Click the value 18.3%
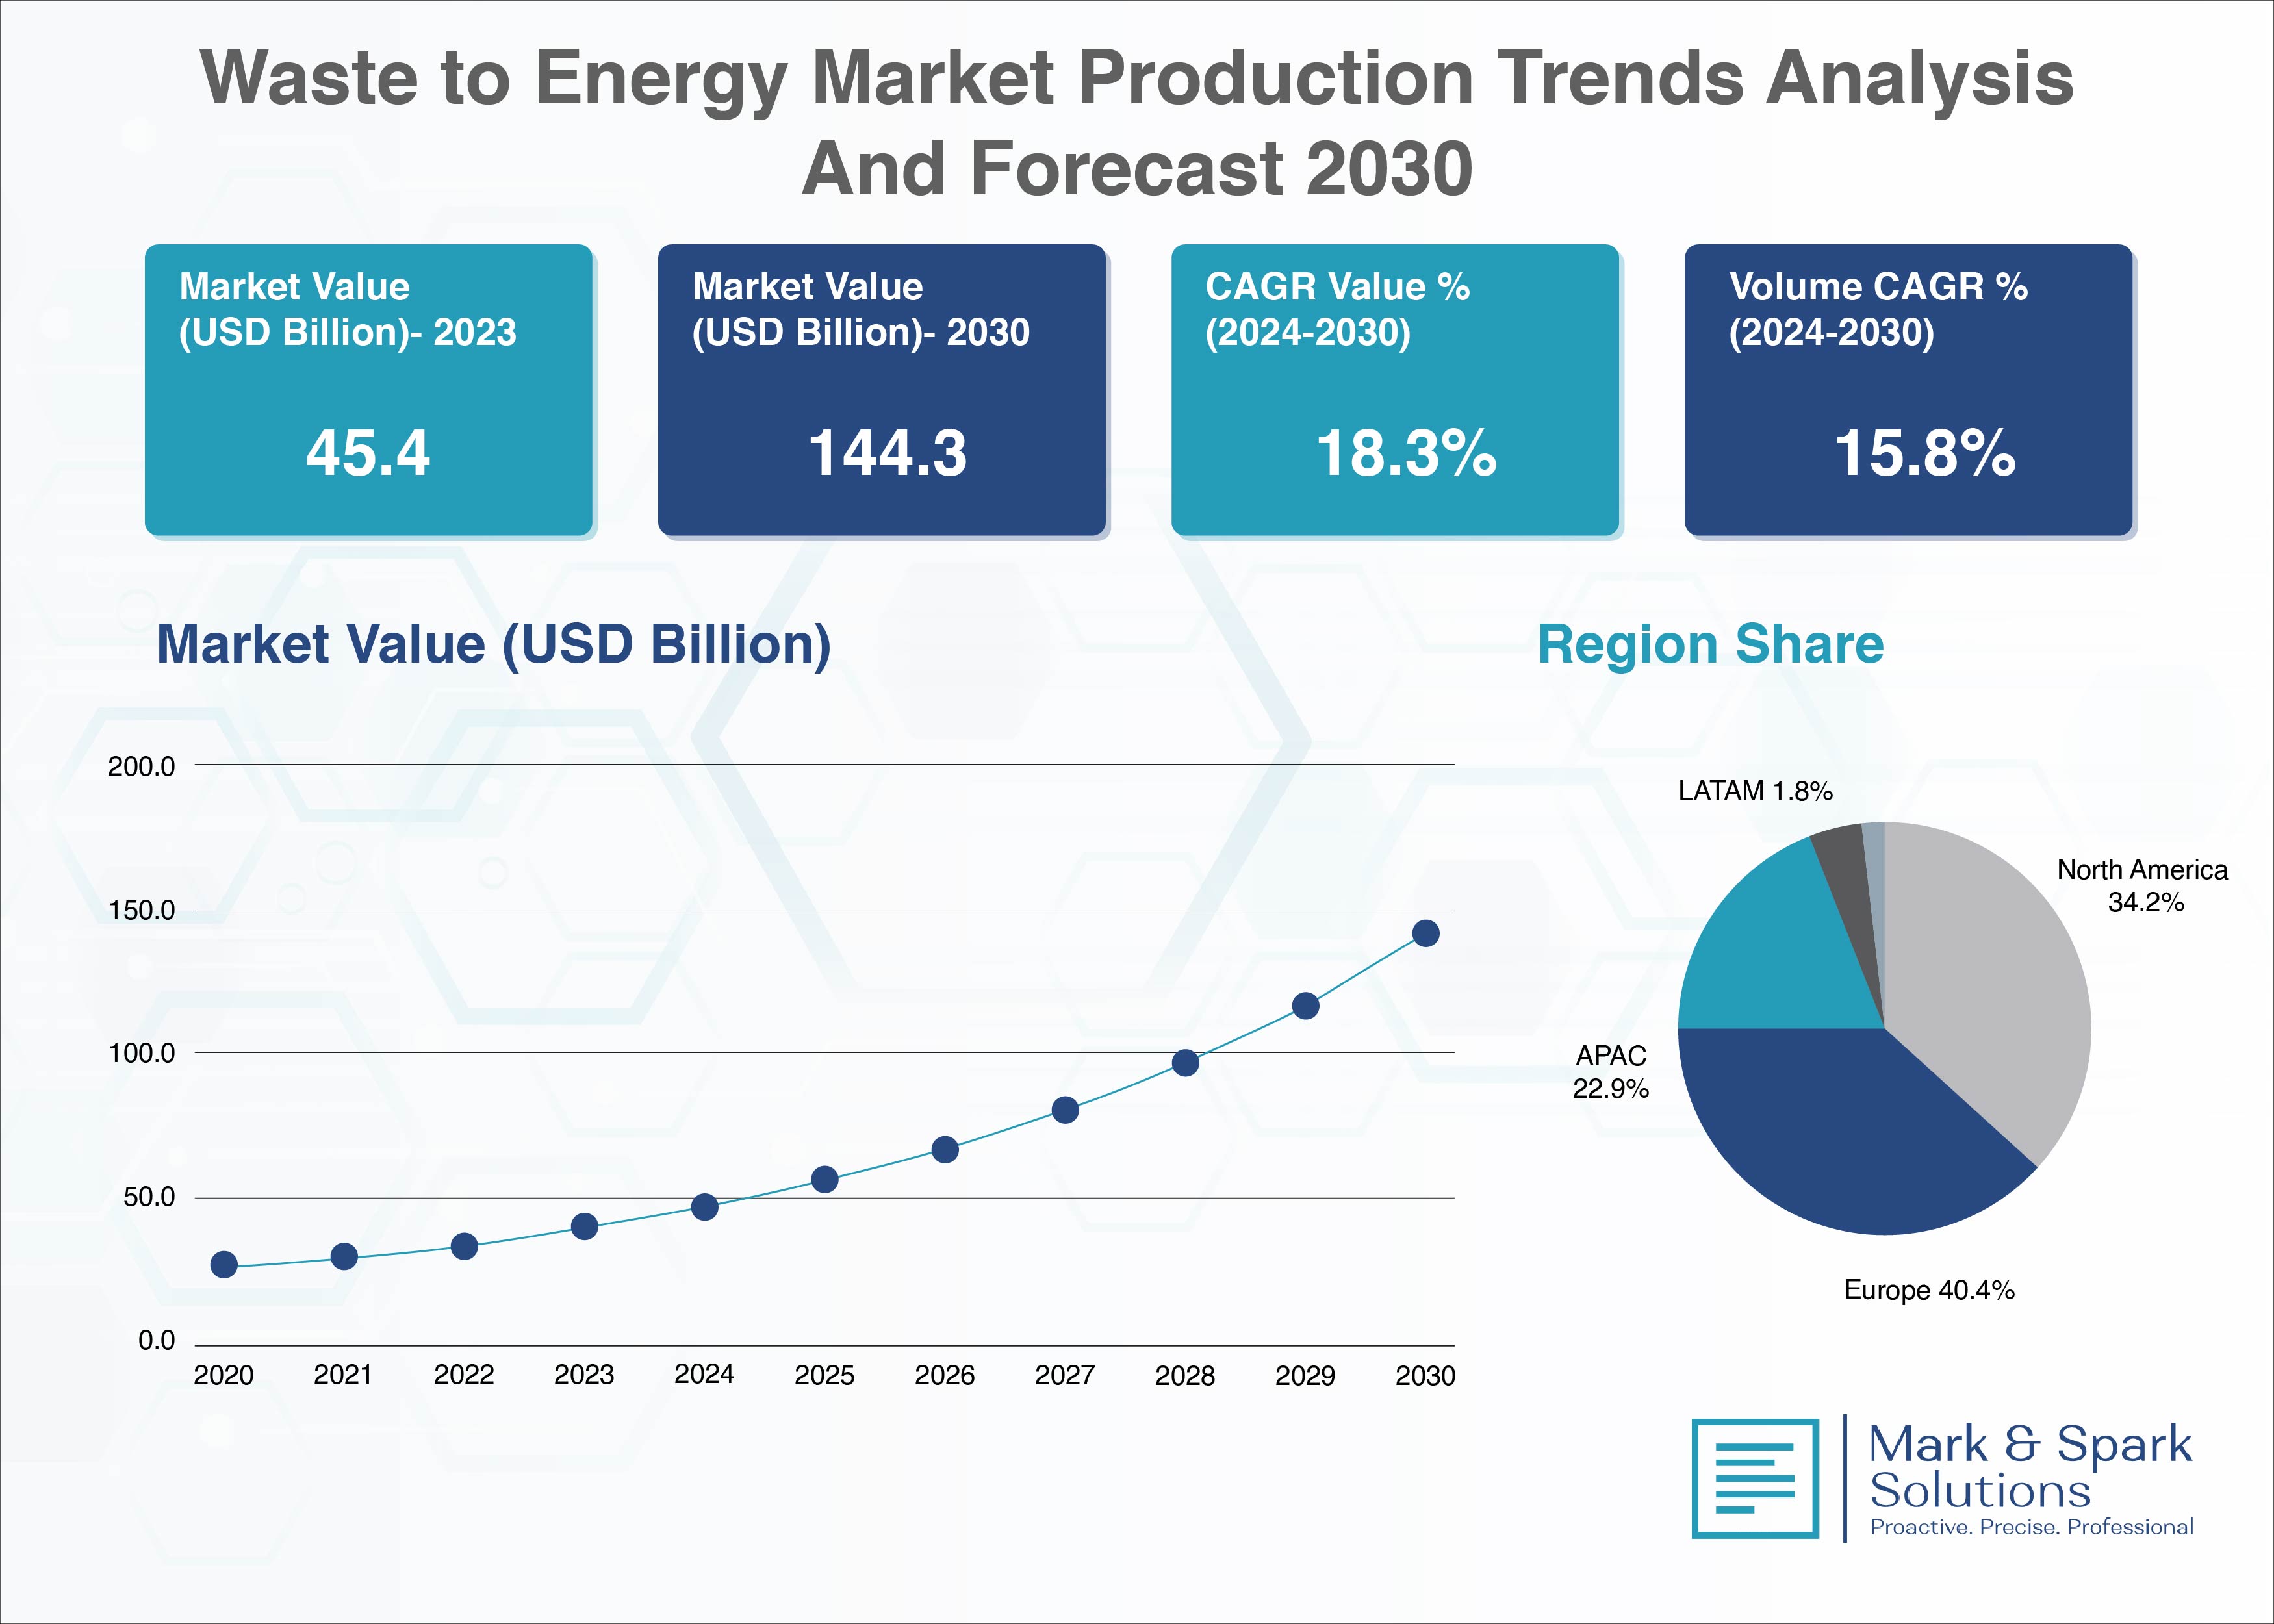Image resolution: width=2274 pixels, height=1624 pixels. (x=1406, y=453)
